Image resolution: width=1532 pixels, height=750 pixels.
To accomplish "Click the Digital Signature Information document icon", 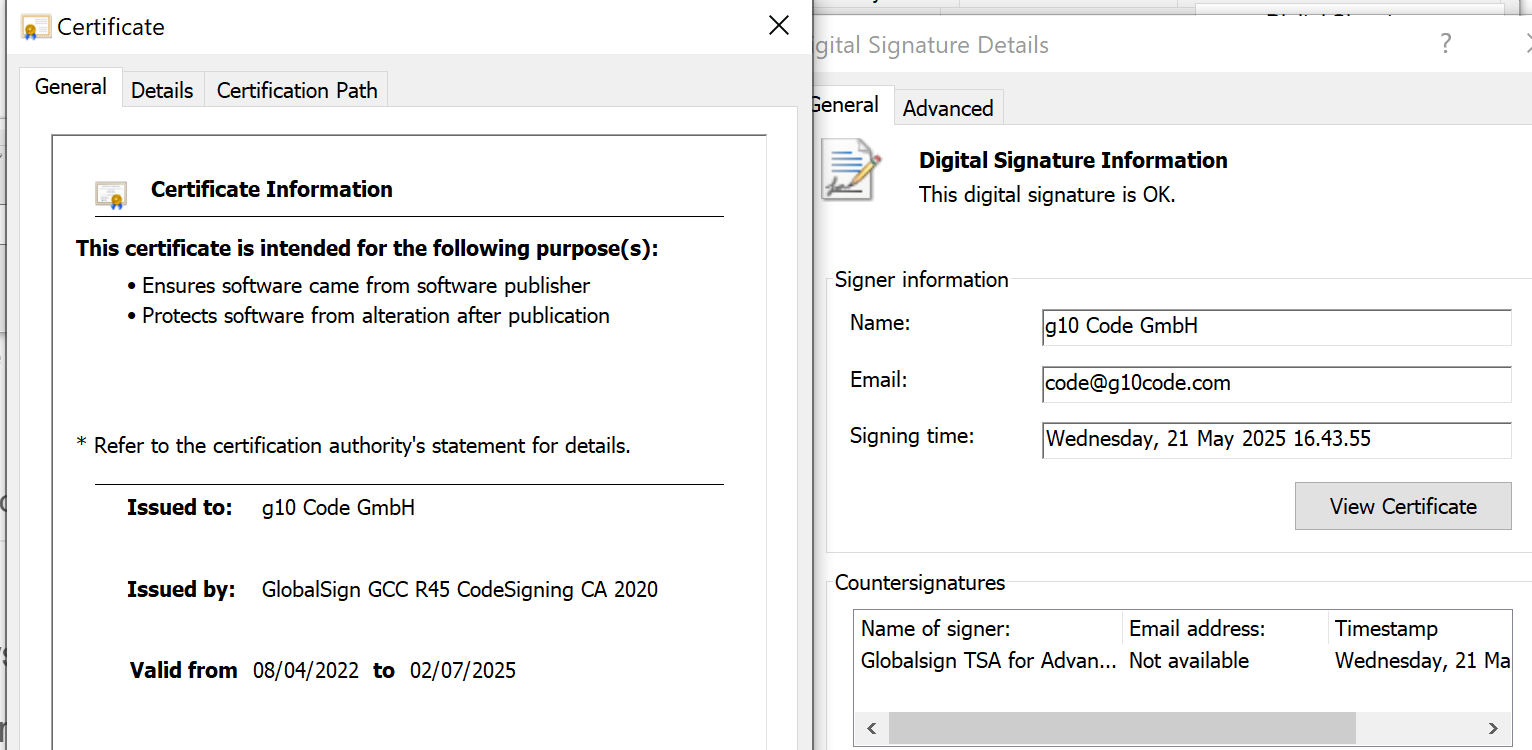I will [x=851, y=170].
